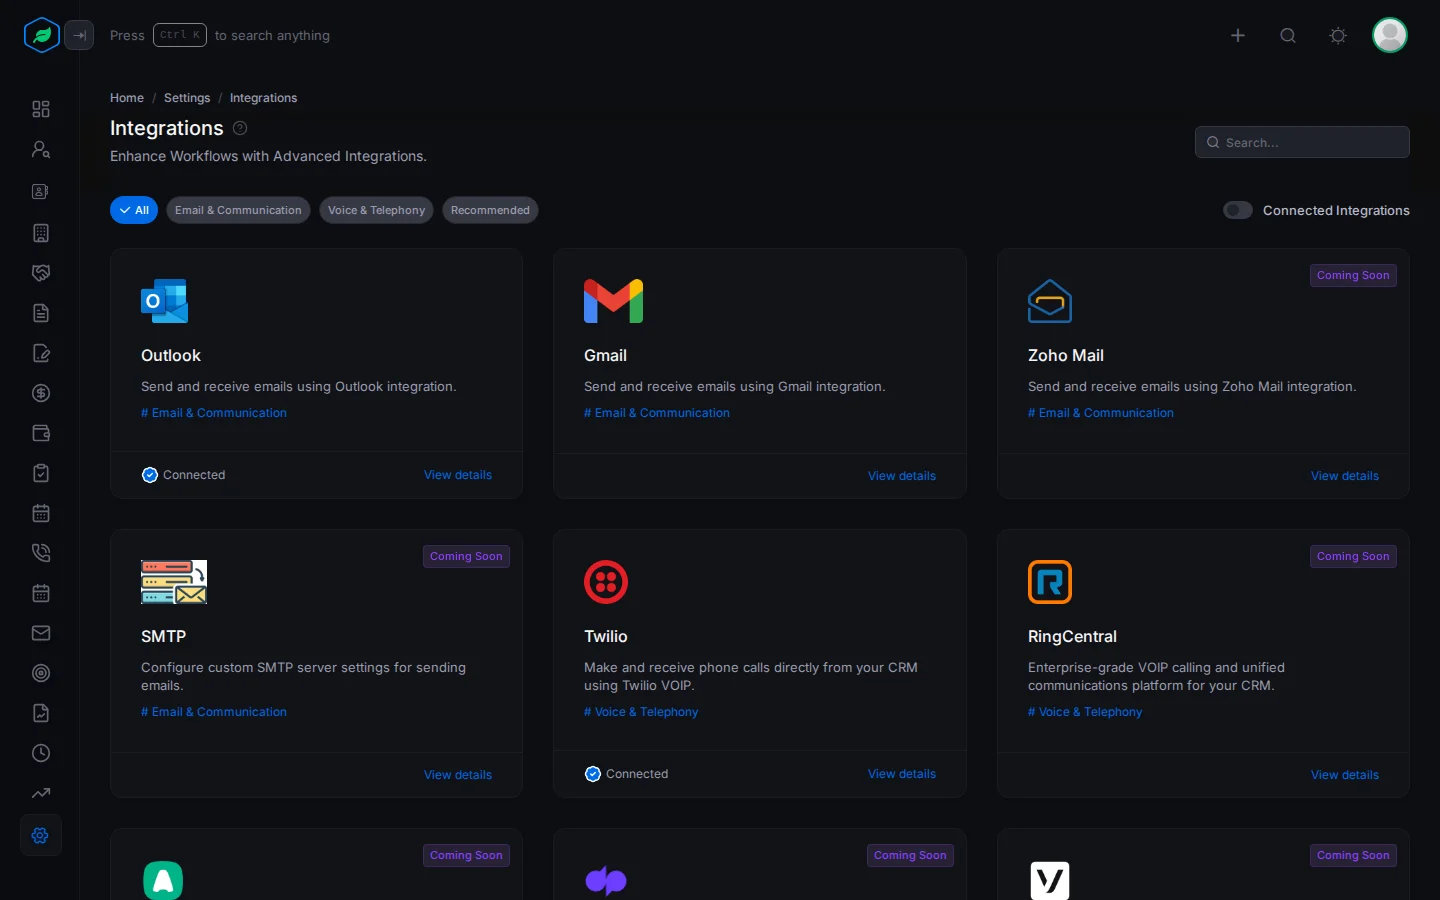Image resolution: width=1440 pixels, height=900 pixels.
Task: Open View details for SMTP
Action: click(x=458, y=775)
